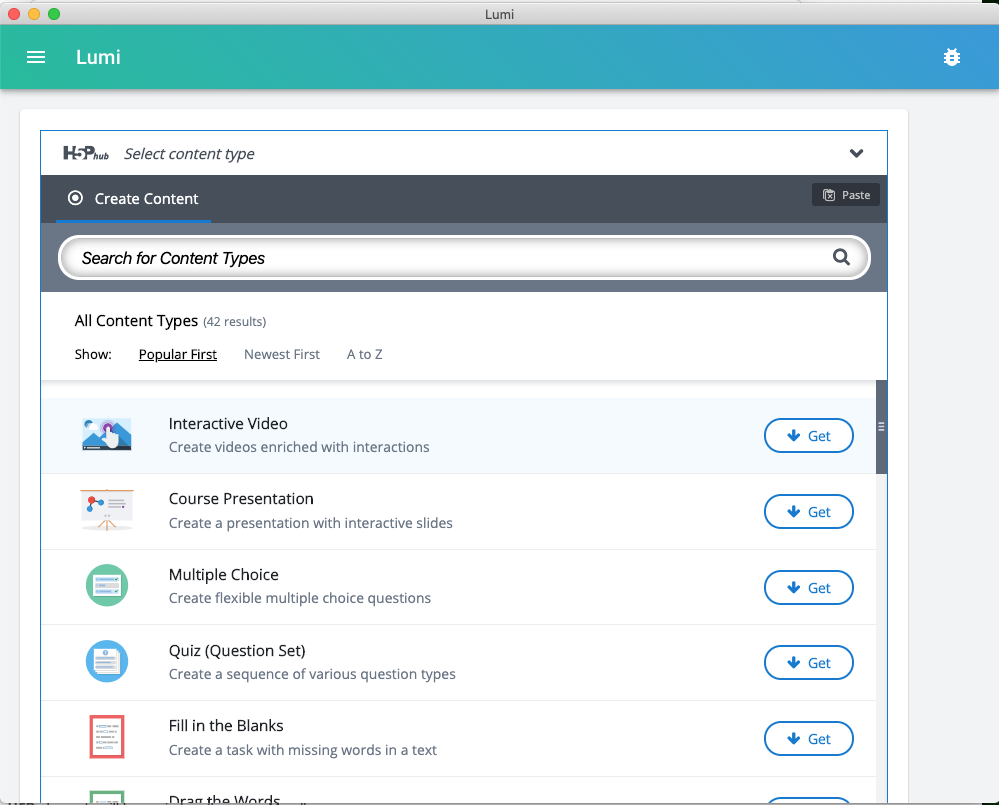The image size is (999, 805).
Task: Click 'Create flexible multiple choice questions' description
Action: 299,598
